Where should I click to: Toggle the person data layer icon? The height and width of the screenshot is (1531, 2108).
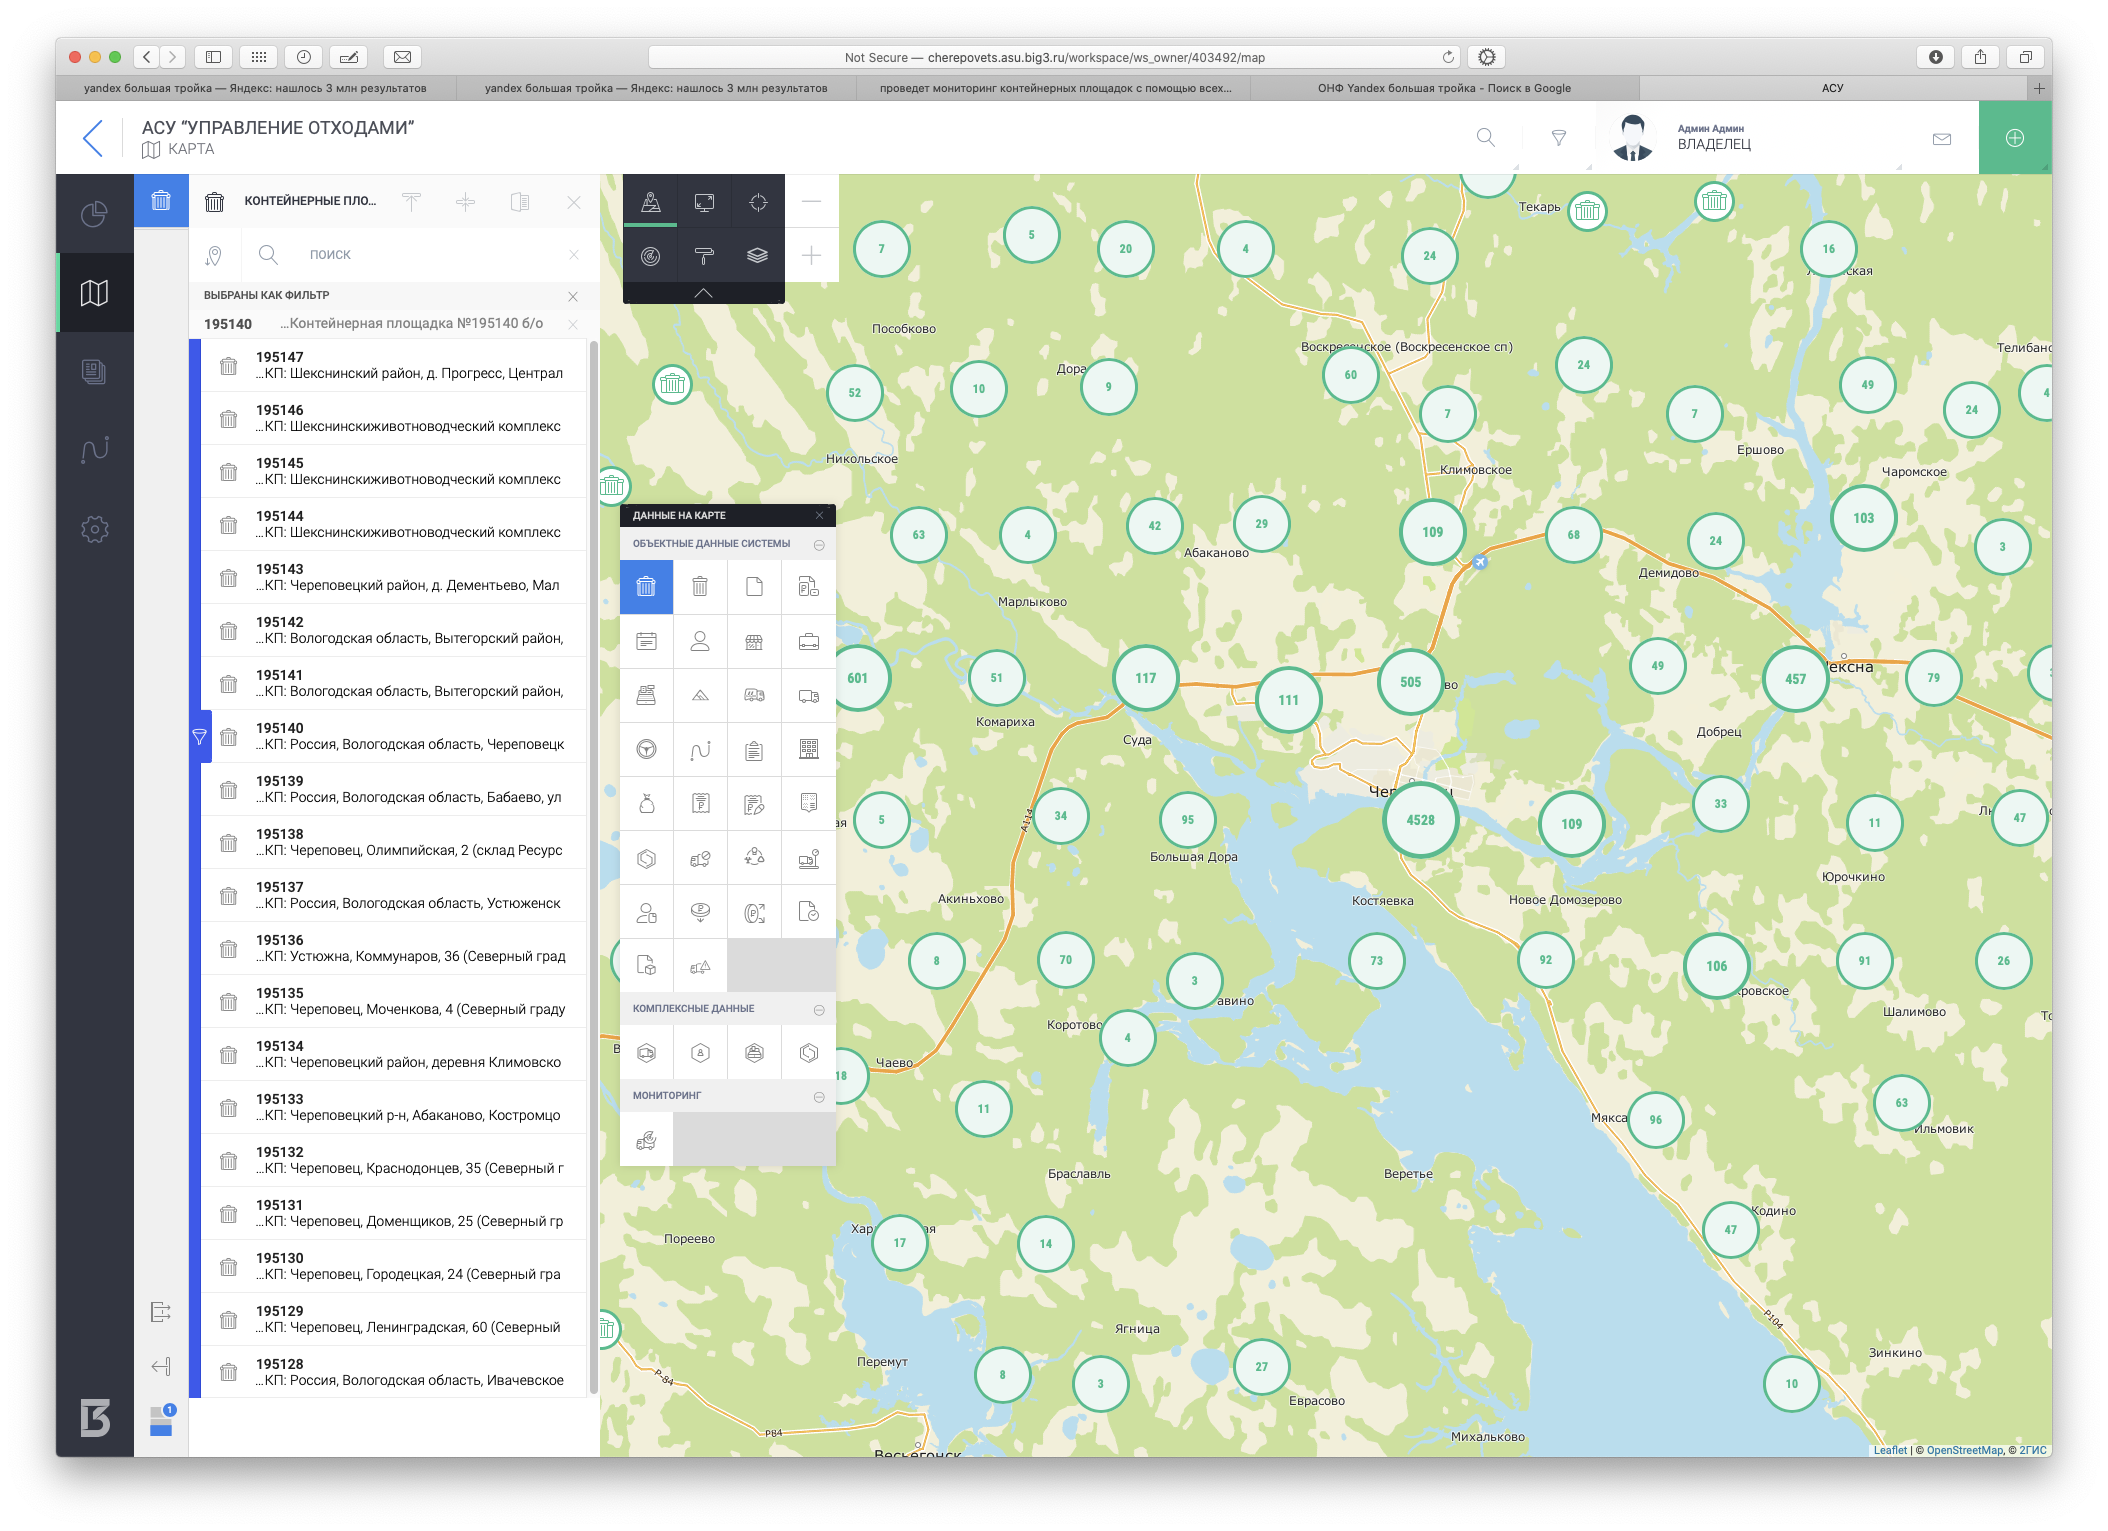tap(700, 641)
